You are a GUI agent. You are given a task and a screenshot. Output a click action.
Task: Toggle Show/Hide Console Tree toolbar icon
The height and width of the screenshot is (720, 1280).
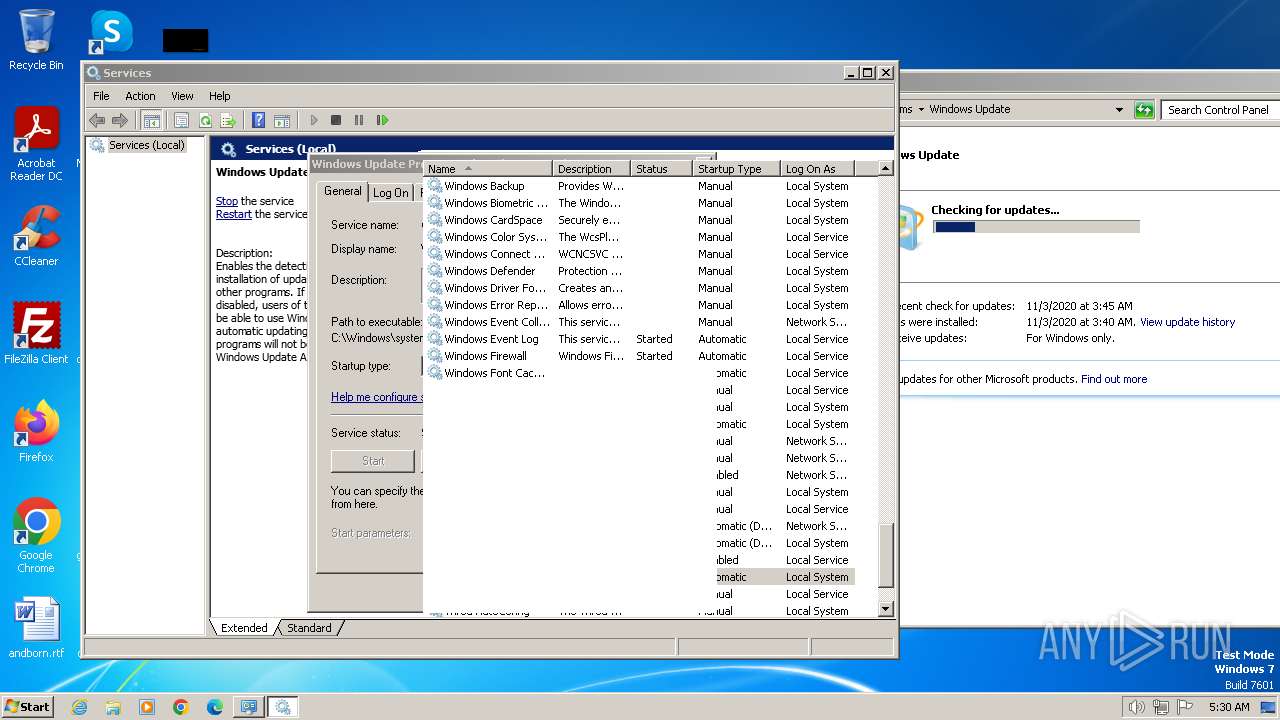point(152,120)
